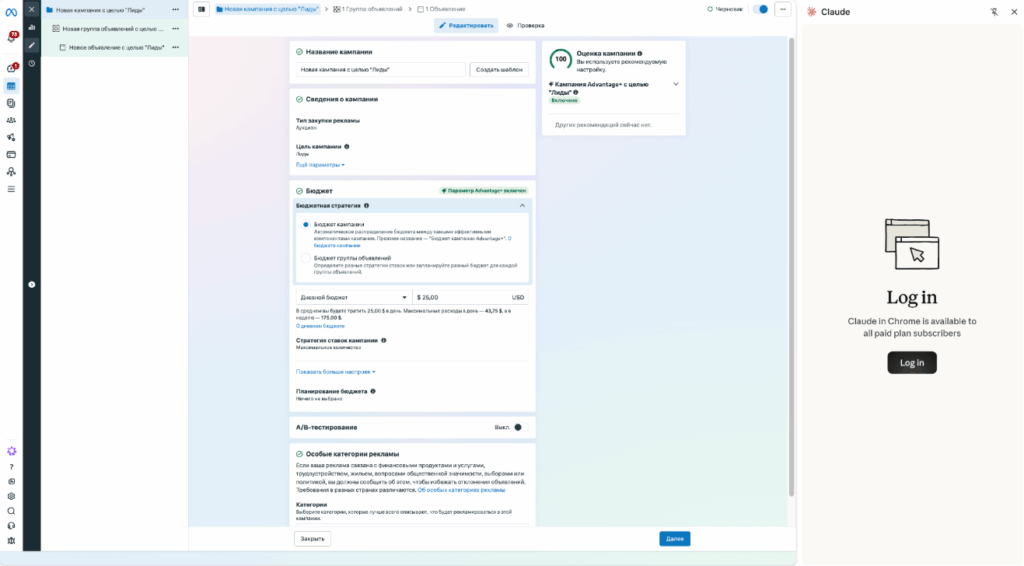Select the Бюджет группы объявлений radio option

click(x=306, y=258)
